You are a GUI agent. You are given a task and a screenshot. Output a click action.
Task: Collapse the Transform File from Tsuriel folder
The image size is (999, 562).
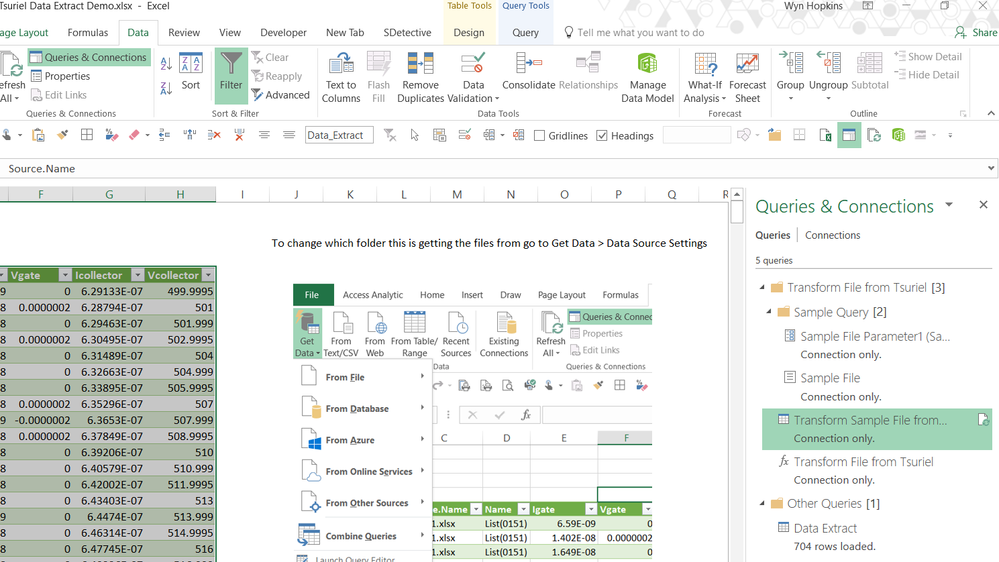(762, 287)
